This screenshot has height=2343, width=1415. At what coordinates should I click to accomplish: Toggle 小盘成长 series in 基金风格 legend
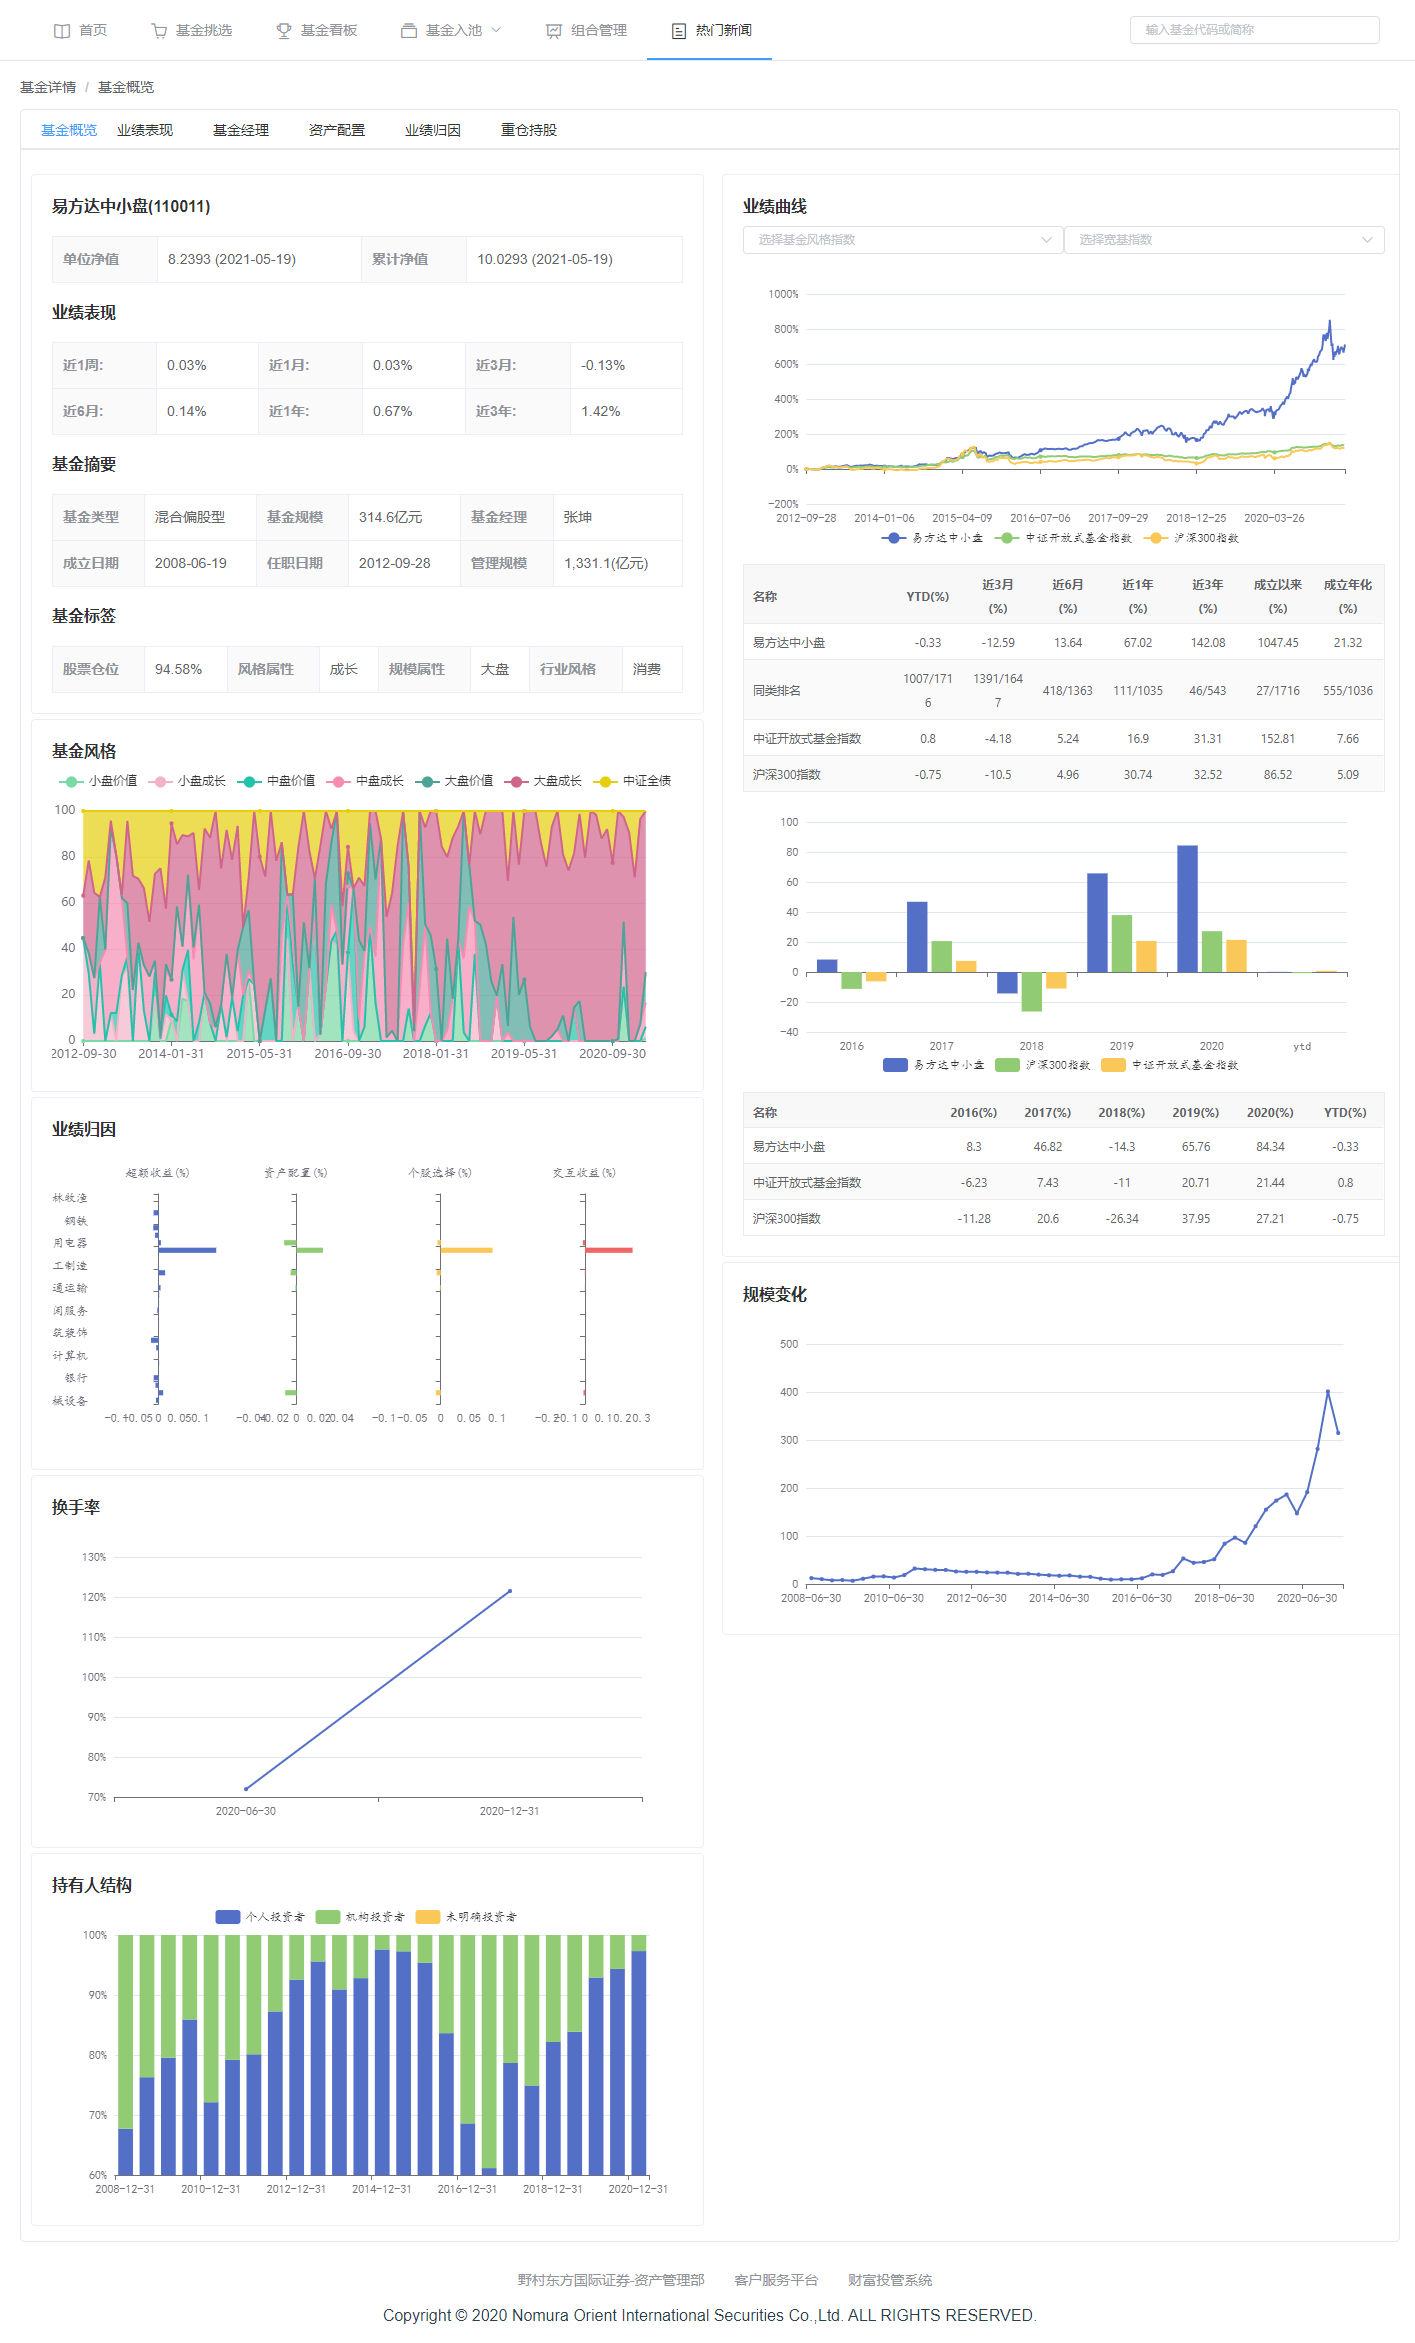point(187,781)
